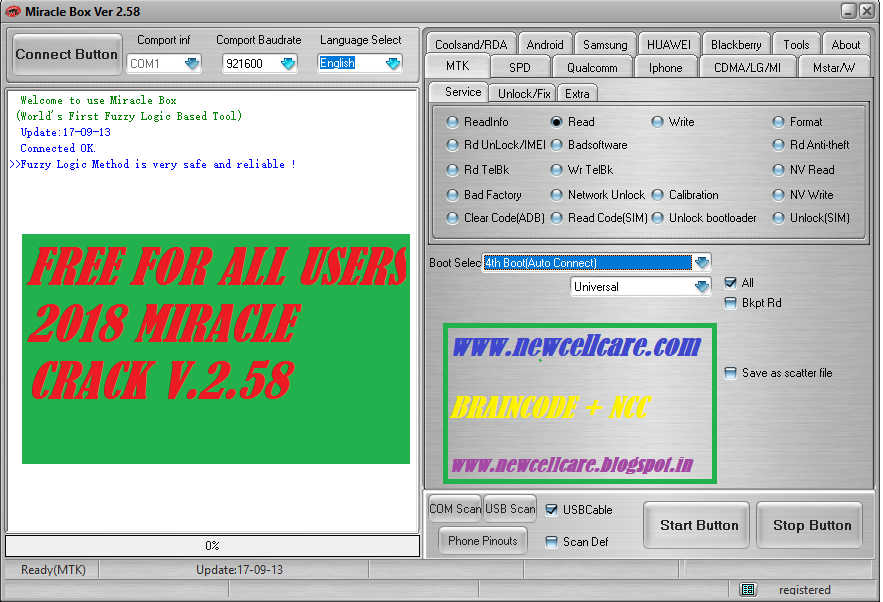Click the www.newcellcare.com banner image
883x602 pixels.
579,403
